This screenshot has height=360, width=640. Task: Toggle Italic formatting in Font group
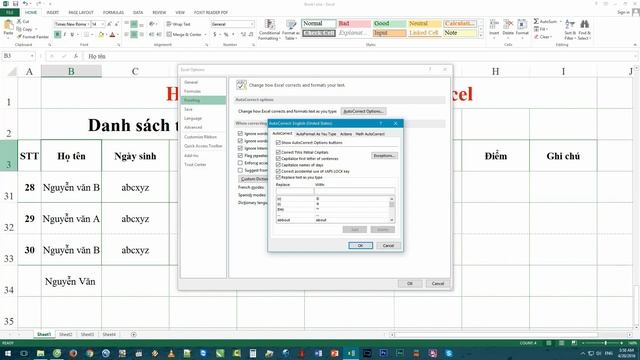pos(65,35)
